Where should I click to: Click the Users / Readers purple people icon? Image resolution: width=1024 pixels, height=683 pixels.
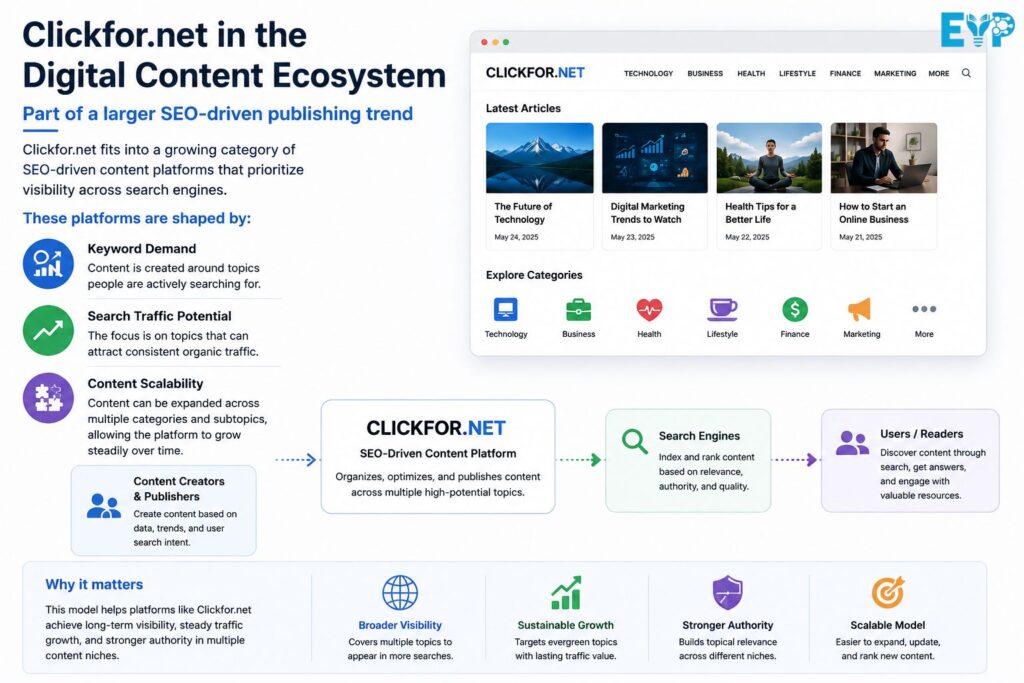coord(852,443)
